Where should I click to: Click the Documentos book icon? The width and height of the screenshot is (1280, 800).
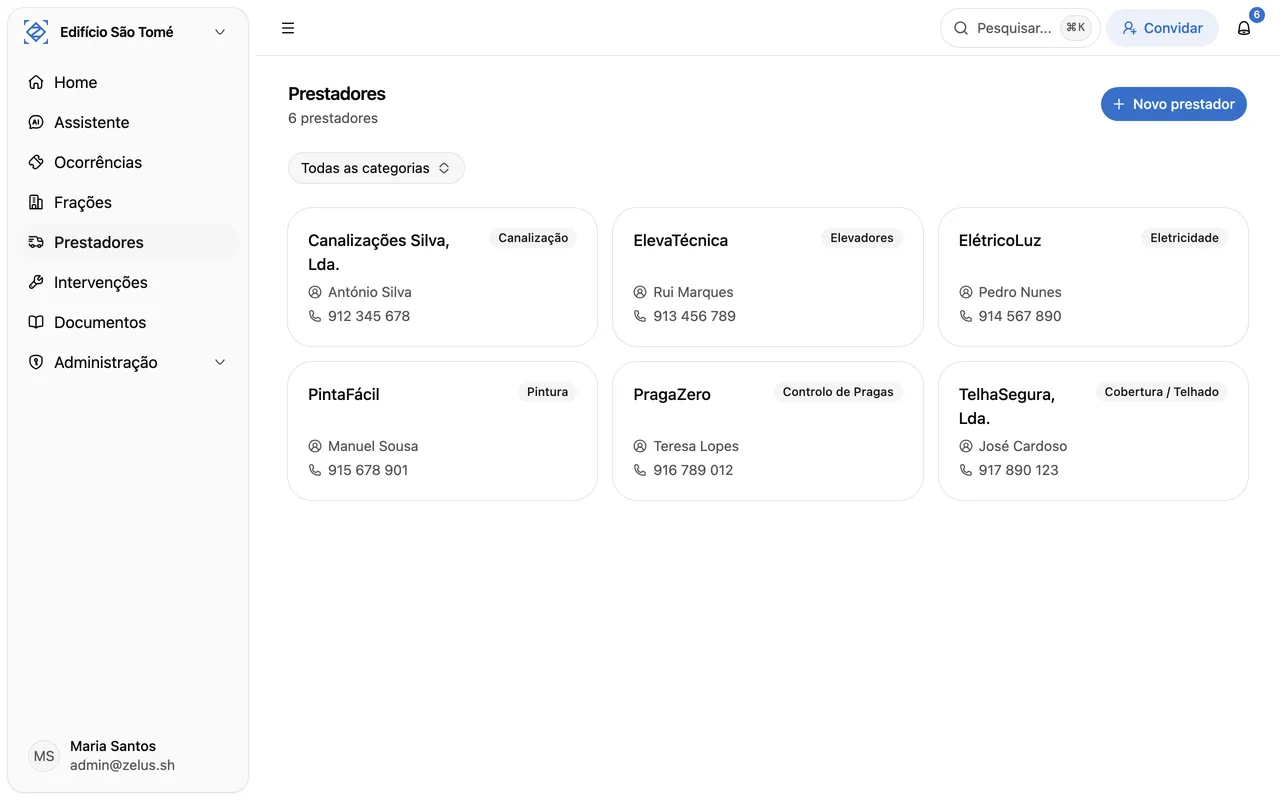click(36, 322)
